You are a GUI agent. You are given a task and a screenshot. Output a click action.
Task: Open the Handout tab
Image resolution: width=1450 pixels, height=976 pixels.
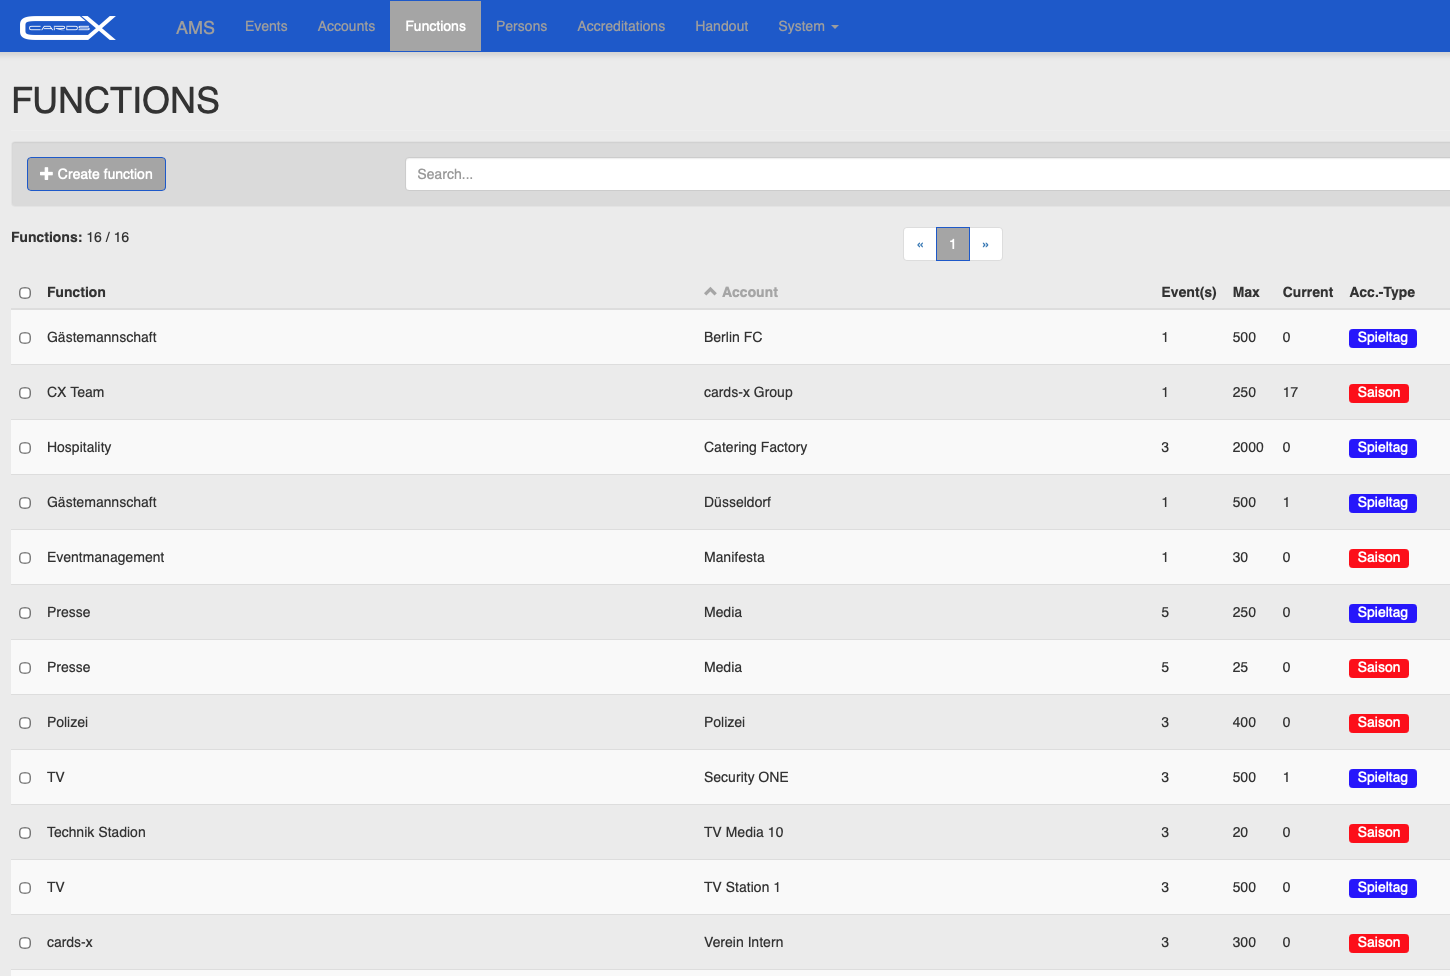click(721, 26)
